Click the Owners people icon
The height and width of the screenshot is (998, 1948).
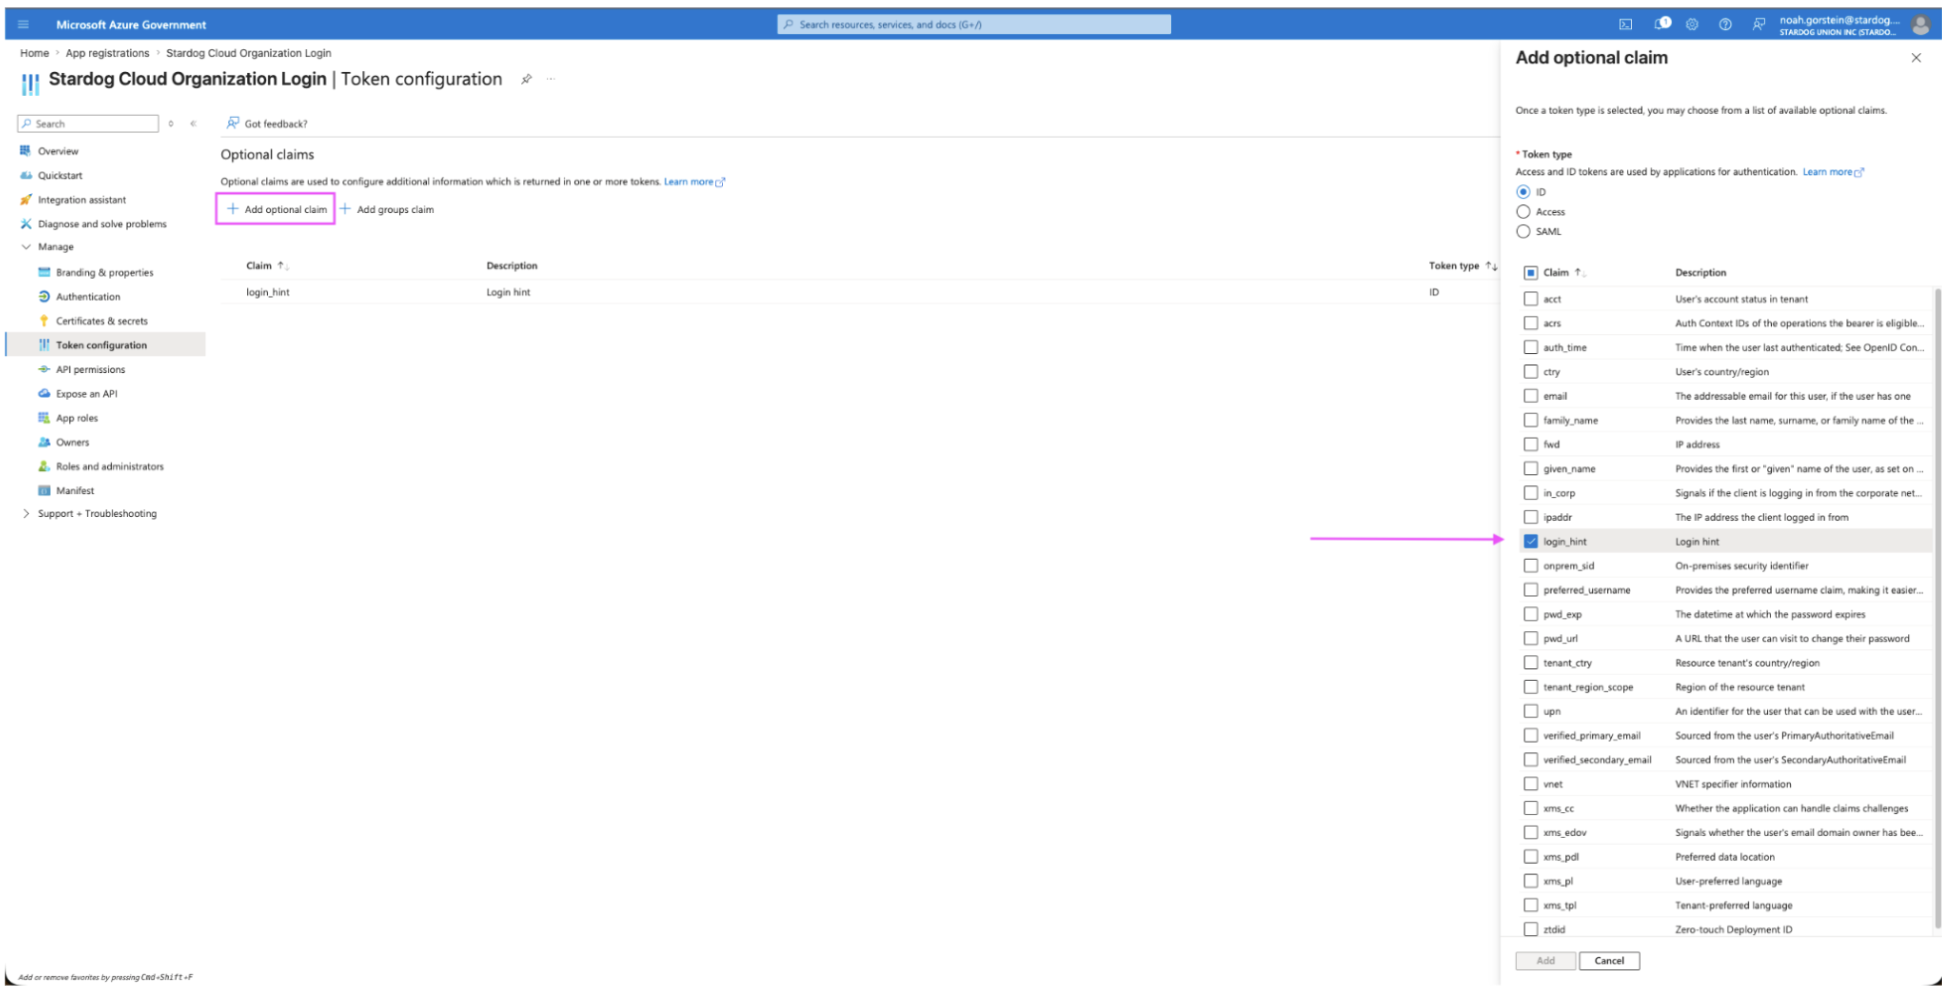pos(44,442)
